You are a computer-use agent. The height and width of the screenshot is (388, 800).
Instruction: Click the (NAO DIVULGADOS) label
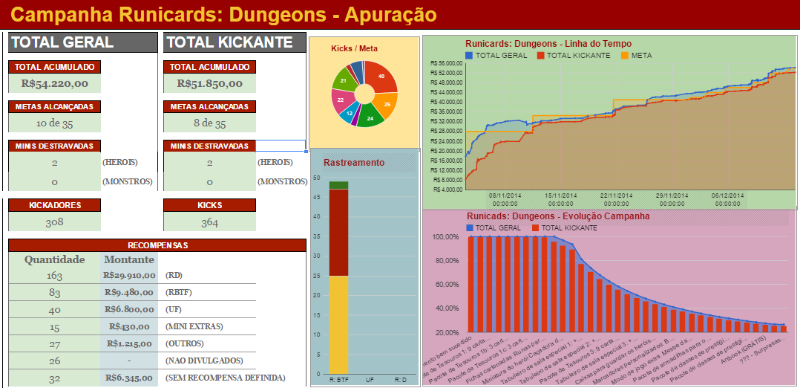pos(204,360)
